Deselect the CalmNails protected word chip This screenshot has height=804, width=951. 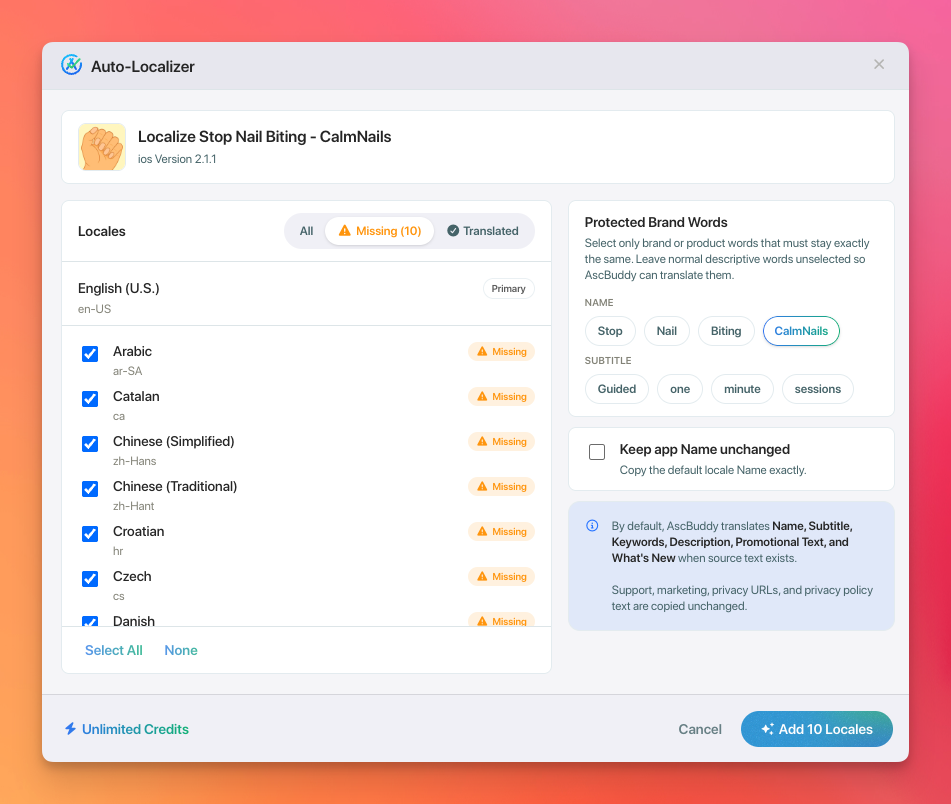coord(801,331)
